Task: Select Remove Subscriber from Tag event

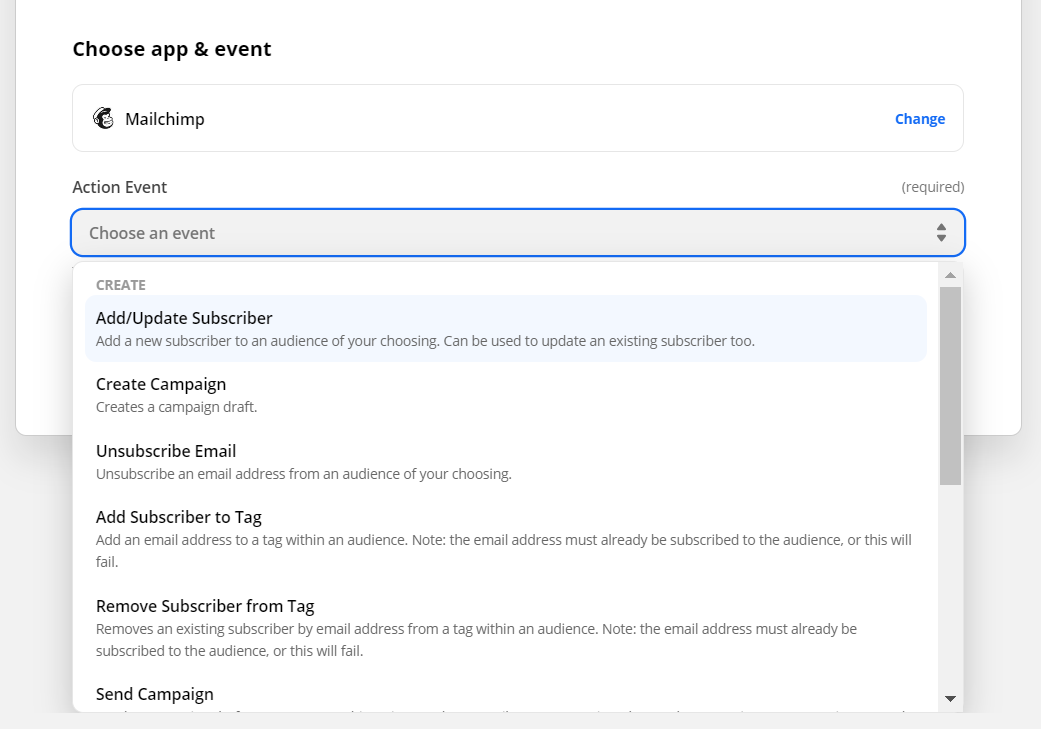Action: click(x=505, y=627)
